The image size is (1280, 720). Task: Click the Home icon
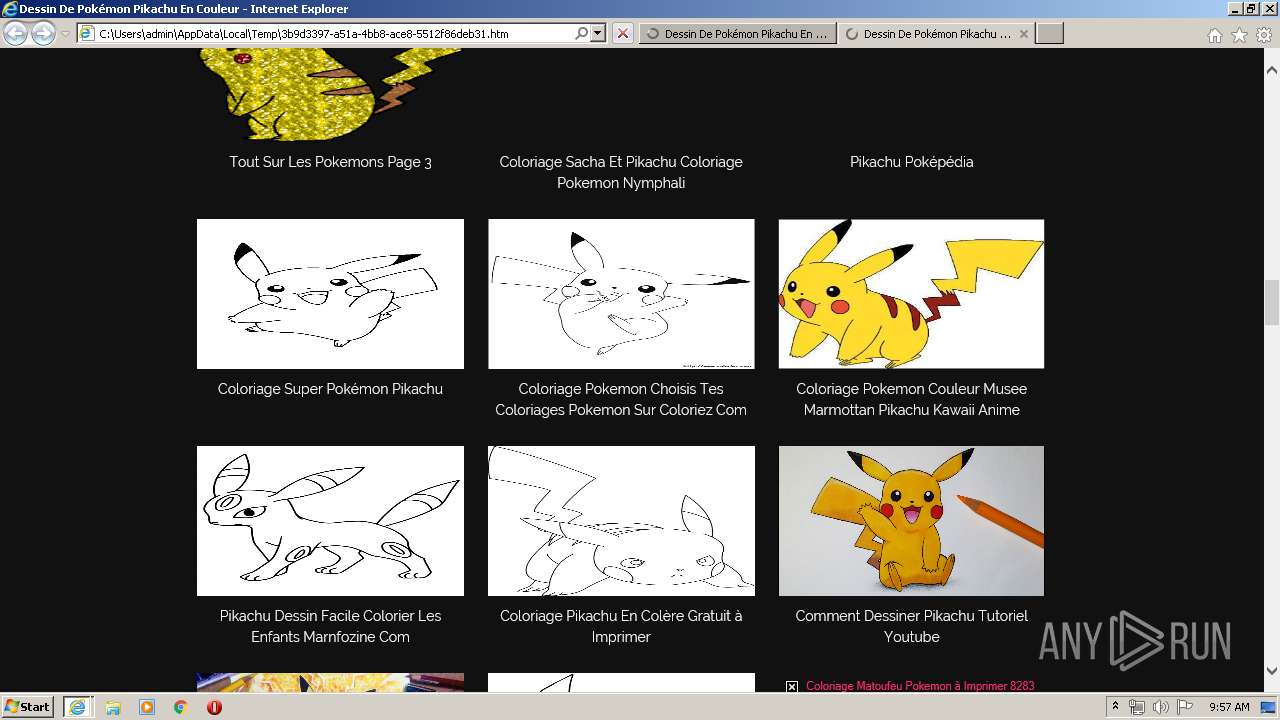click(x=1214, y=35)
